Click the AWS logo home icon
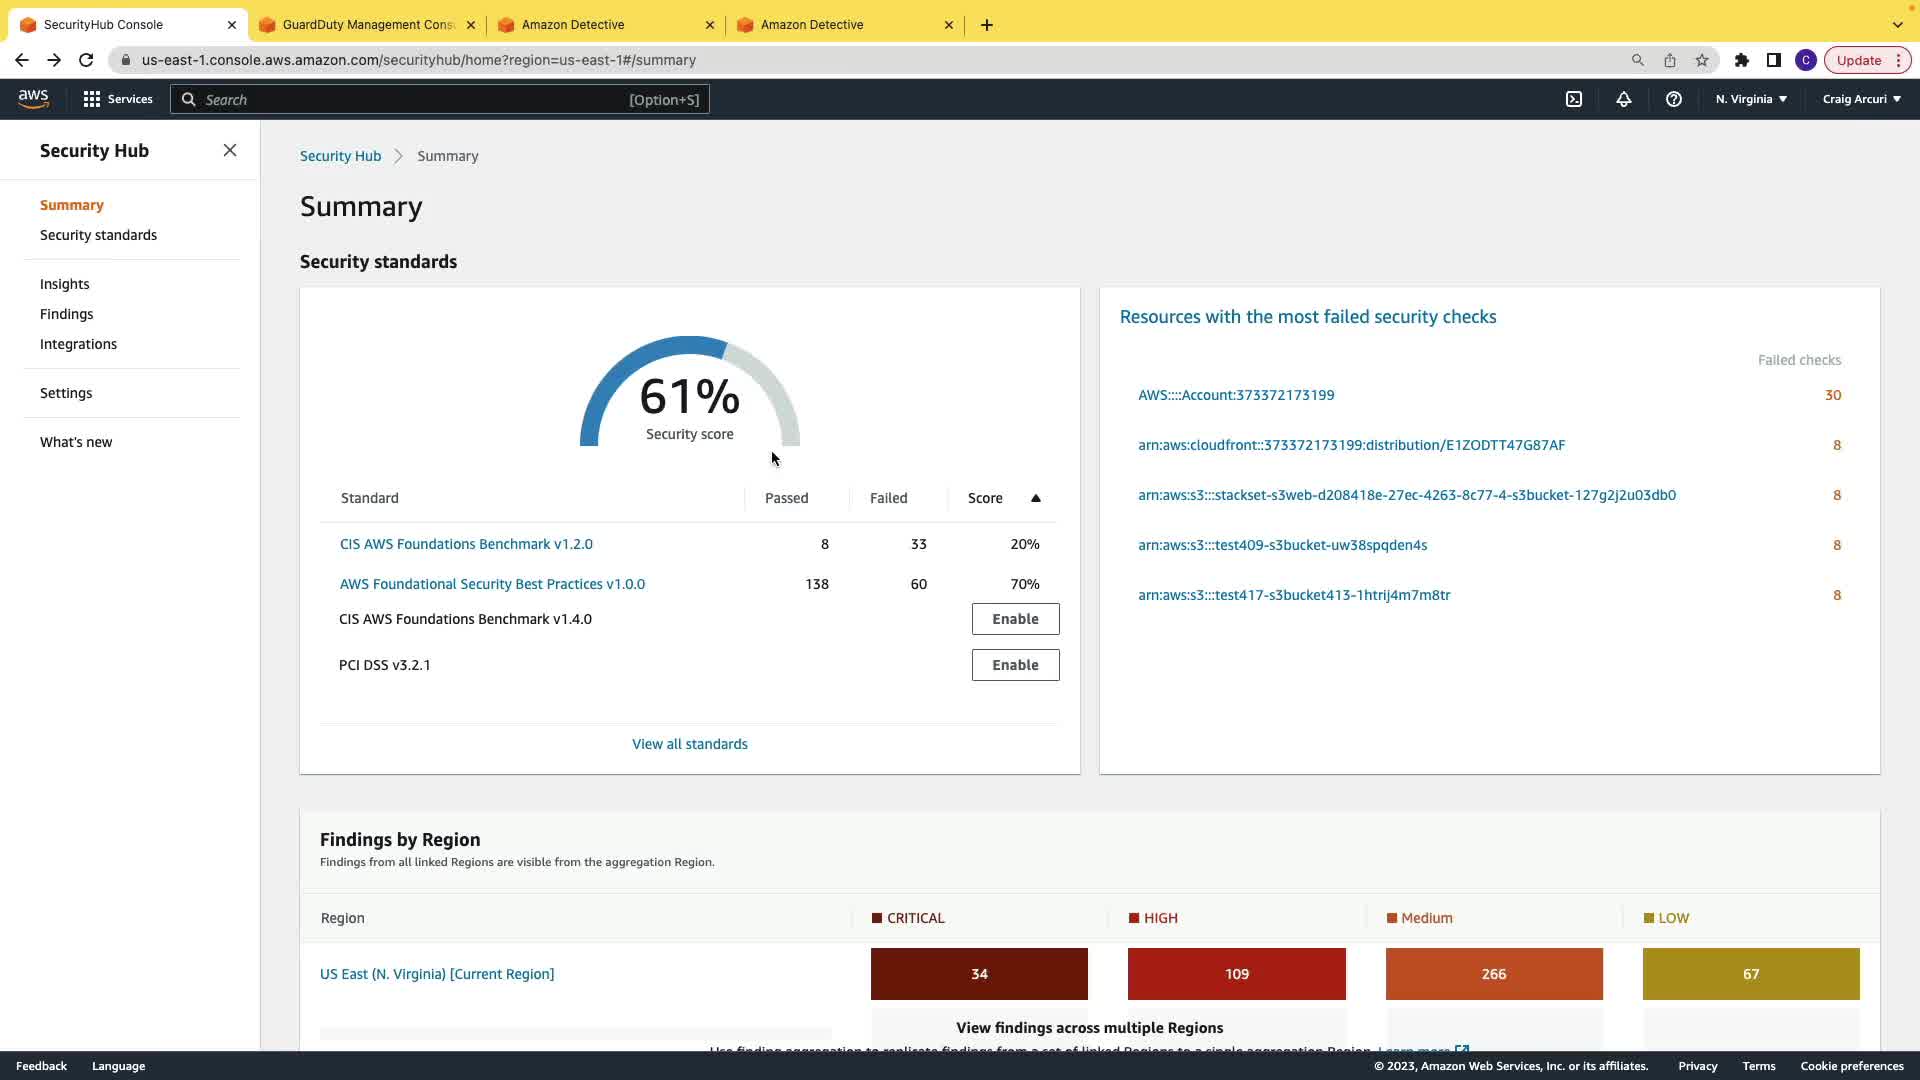1920x1080 pixels. pyautogui.click(x=33, y=98)
